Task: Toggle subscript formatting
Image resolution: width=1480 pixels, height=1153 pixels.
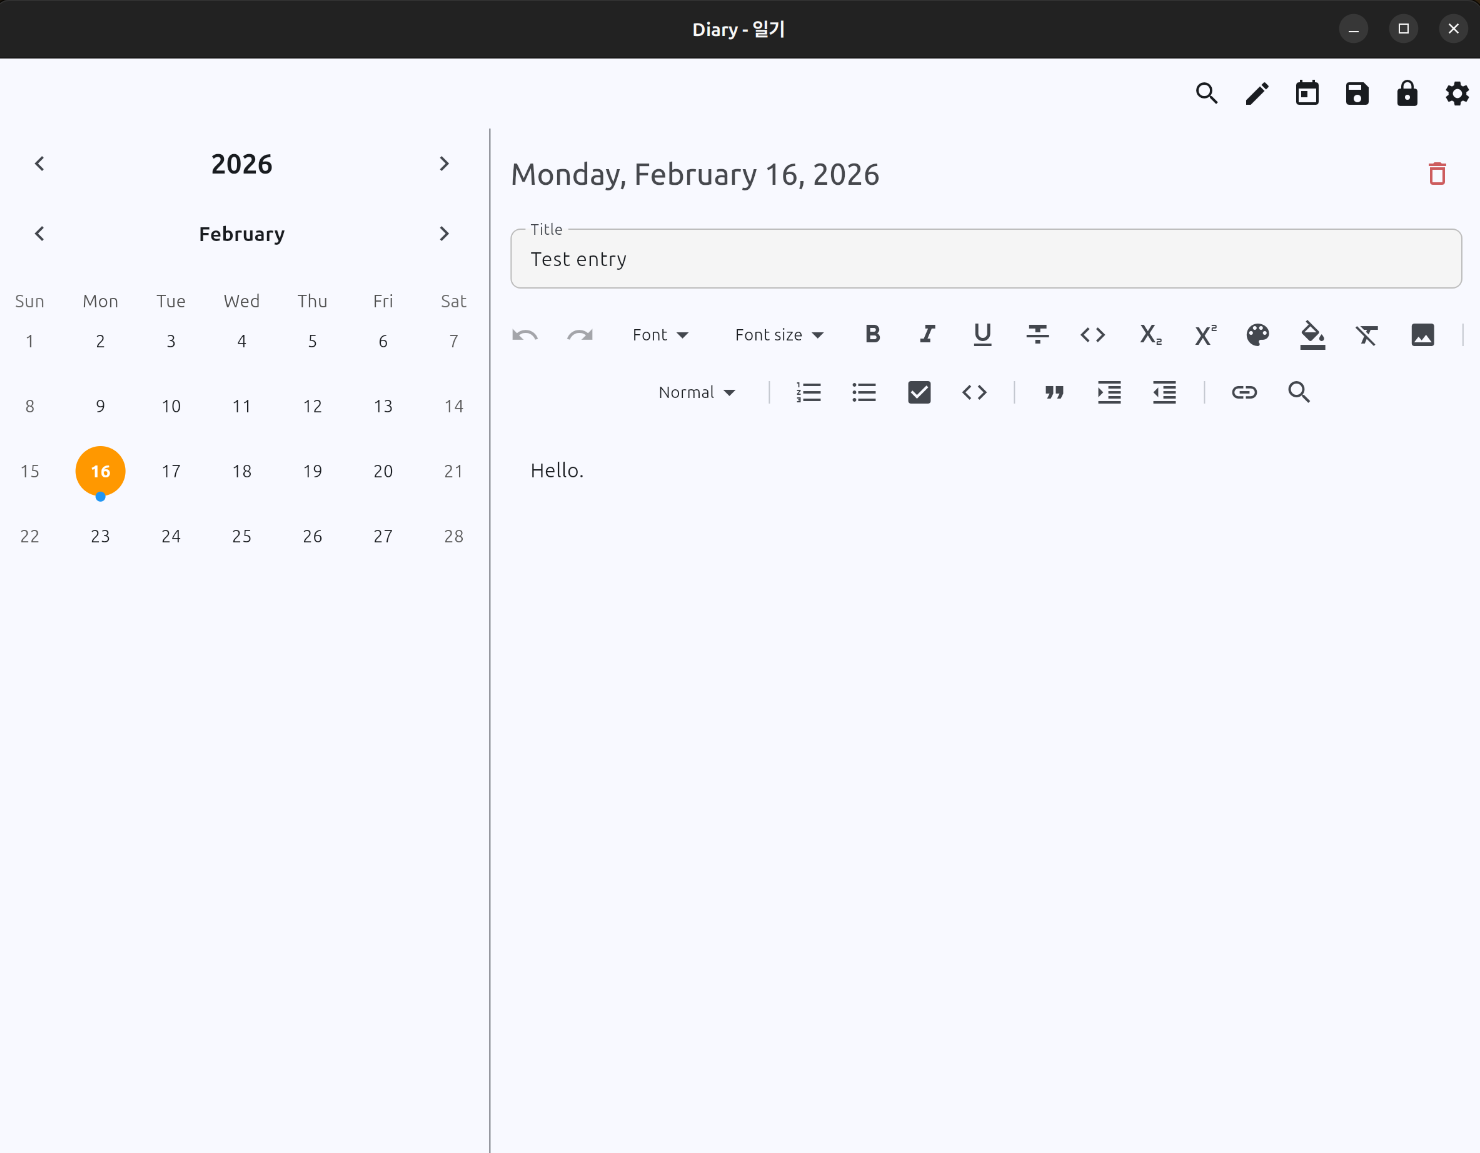Action: 1151,335
